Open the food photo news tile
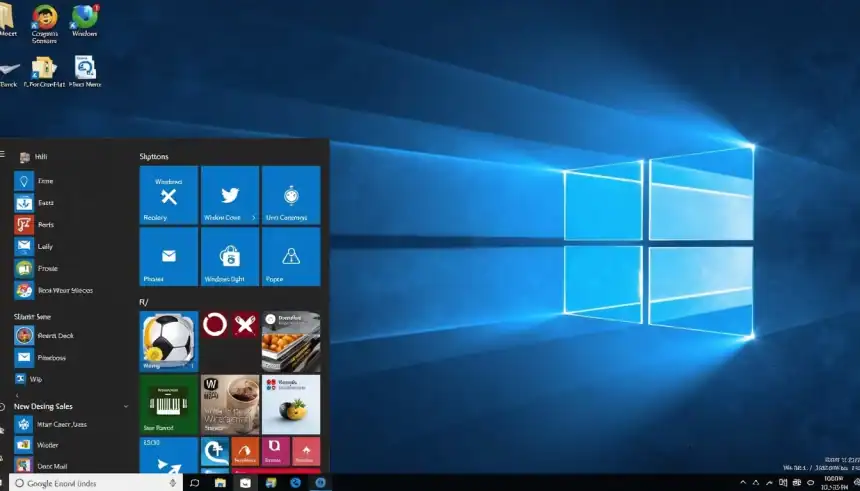Viewport: 860px width, 491px height. [x=291, y=341]
